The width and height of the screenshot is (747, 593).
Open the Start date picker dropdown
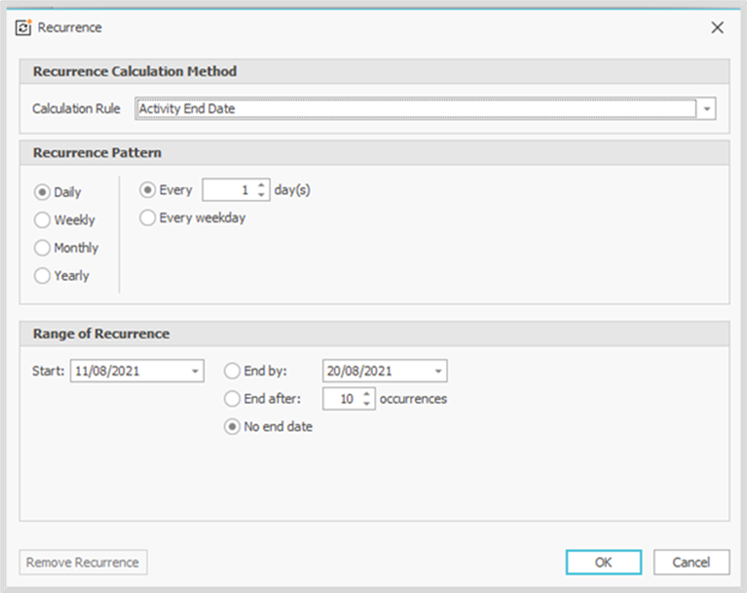194,371
